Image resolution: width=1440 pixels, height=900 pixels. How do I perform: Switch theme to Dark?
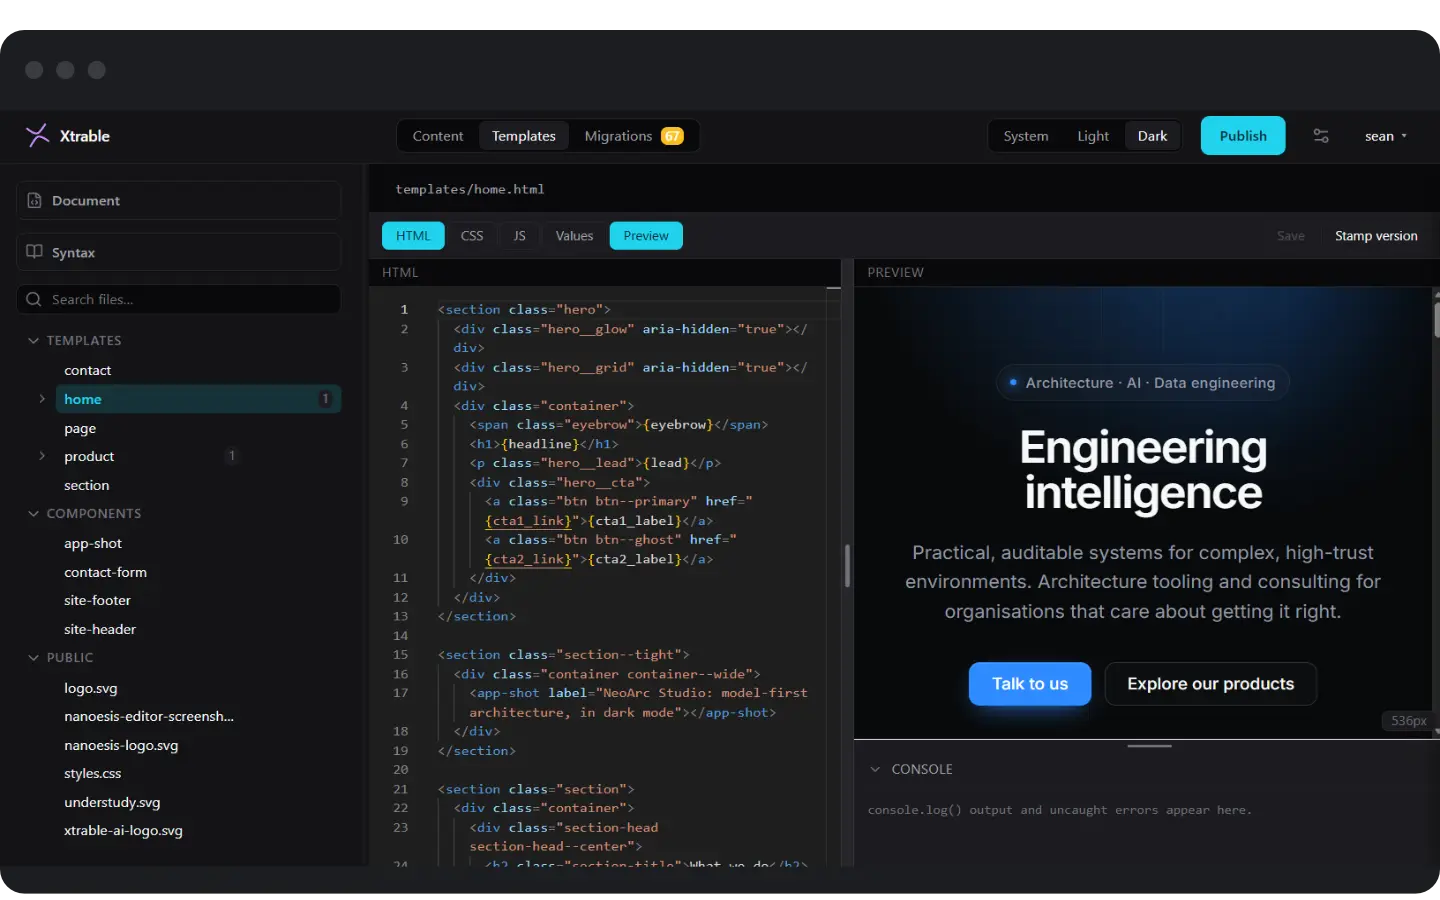click(x=1152, y=136)
